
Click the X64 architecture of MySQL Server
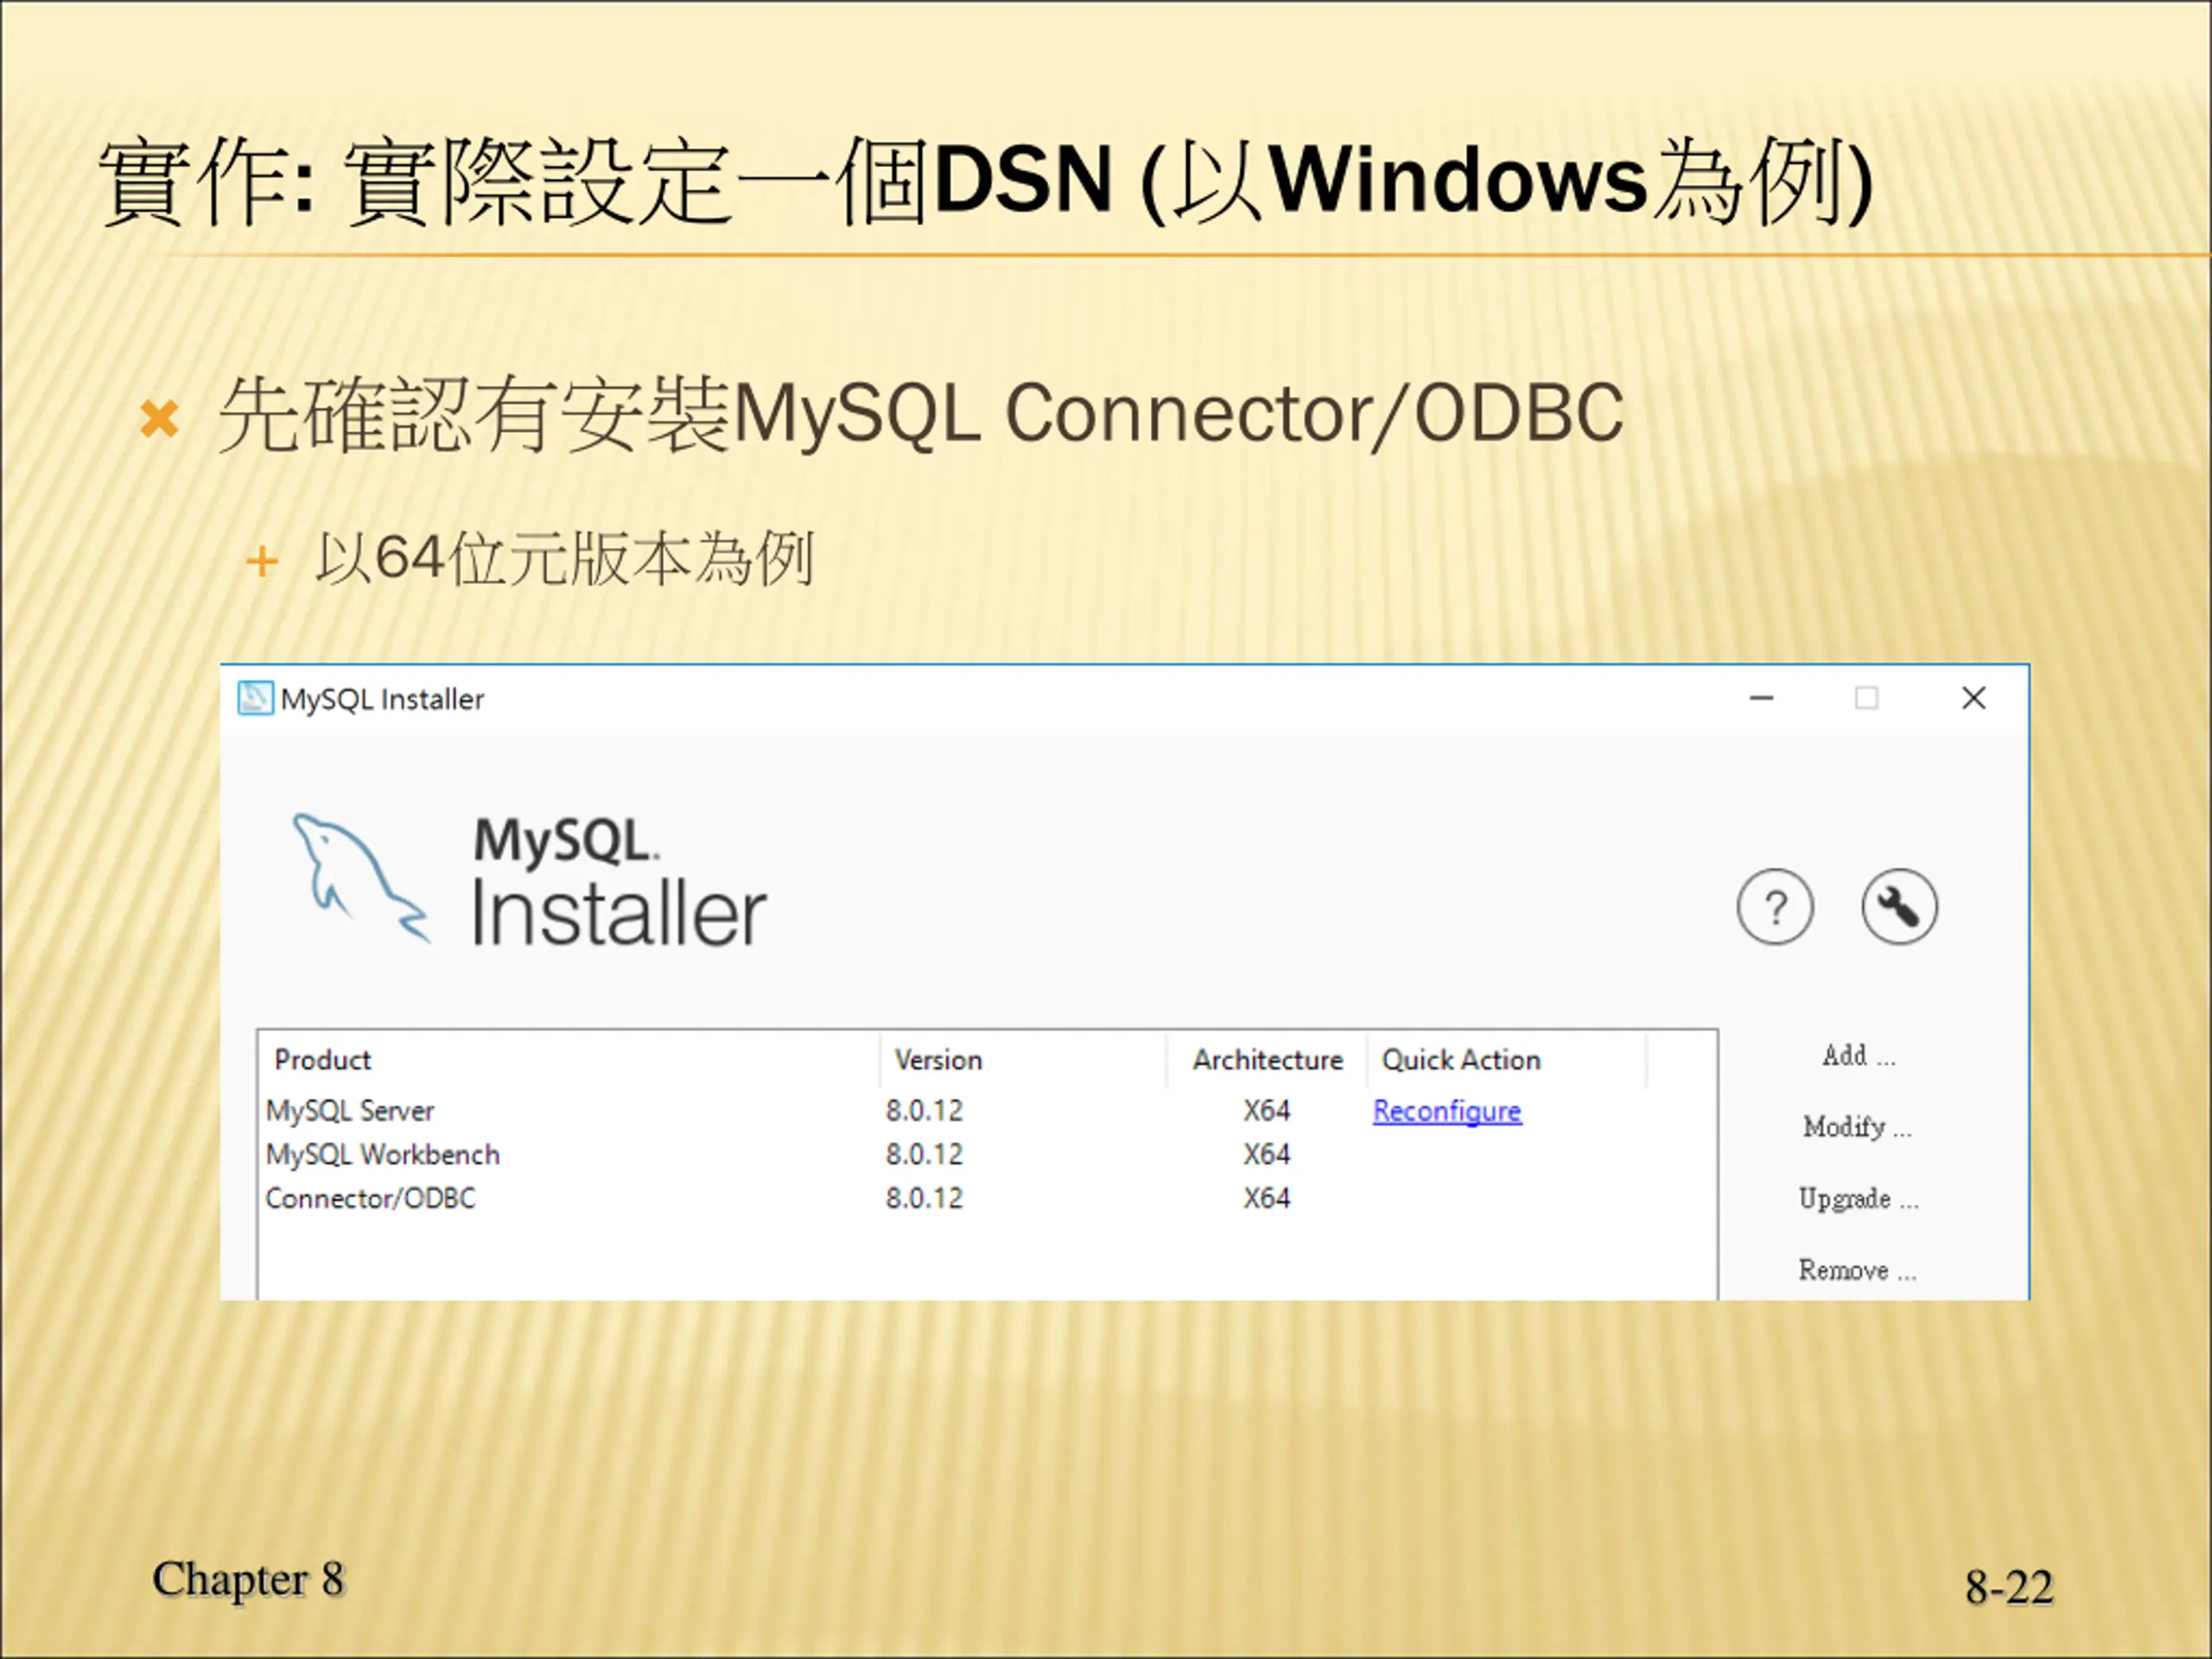pyautogui.click(x=1266, y=1111)
